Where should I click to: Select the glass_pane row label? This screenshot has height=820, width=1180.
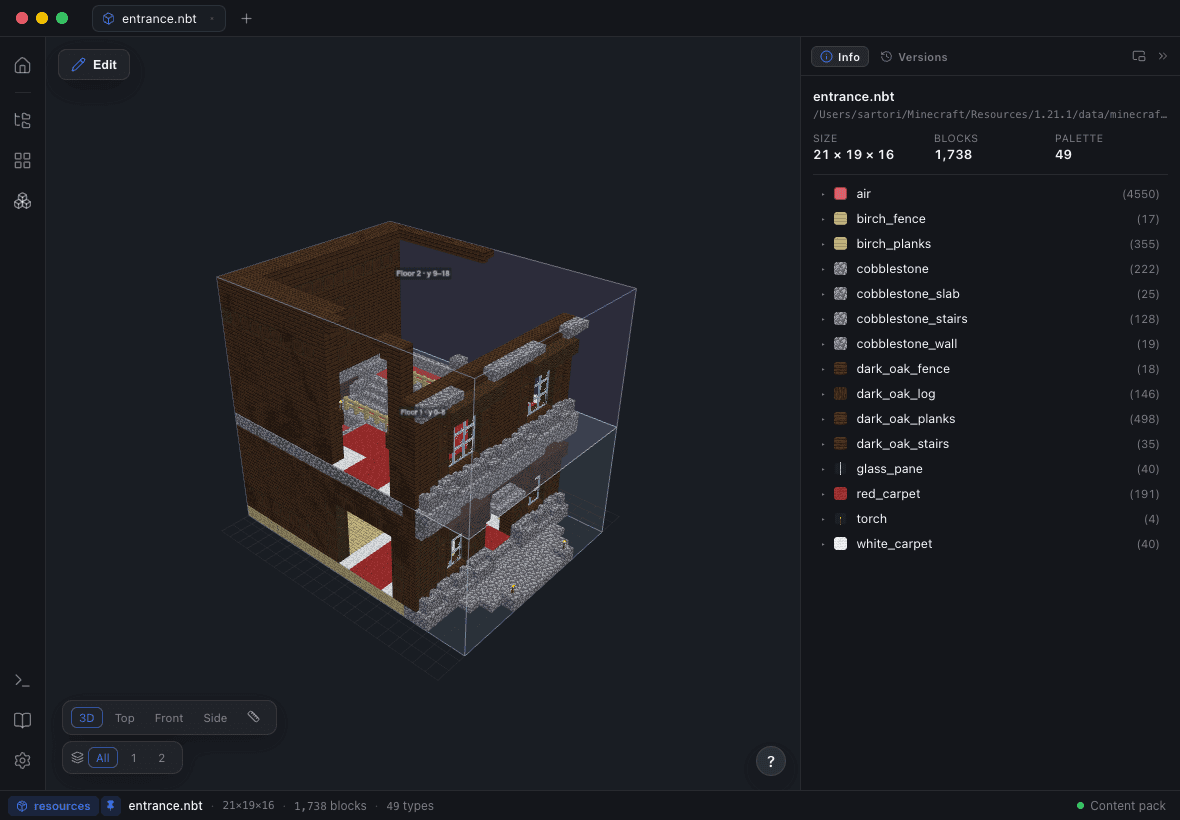tap(889, 469)
